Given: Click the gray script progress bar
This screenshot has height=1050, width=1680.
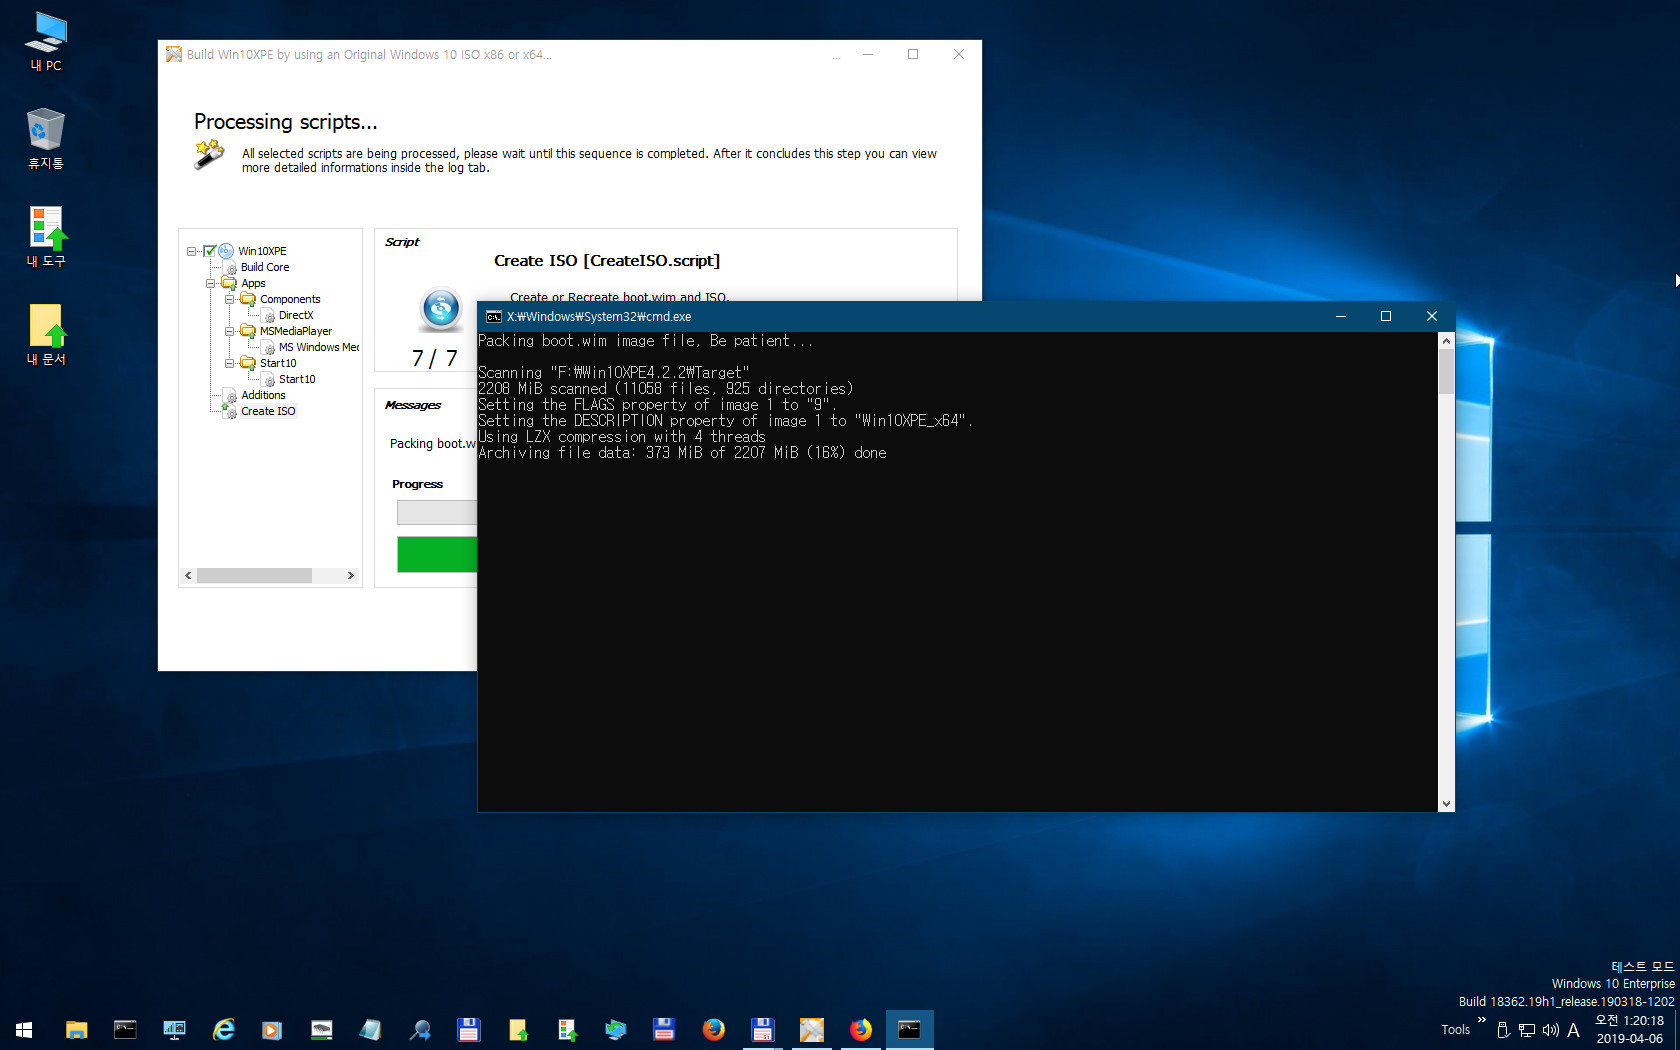Looking at the screenshot, I should (x=437, y=512).
